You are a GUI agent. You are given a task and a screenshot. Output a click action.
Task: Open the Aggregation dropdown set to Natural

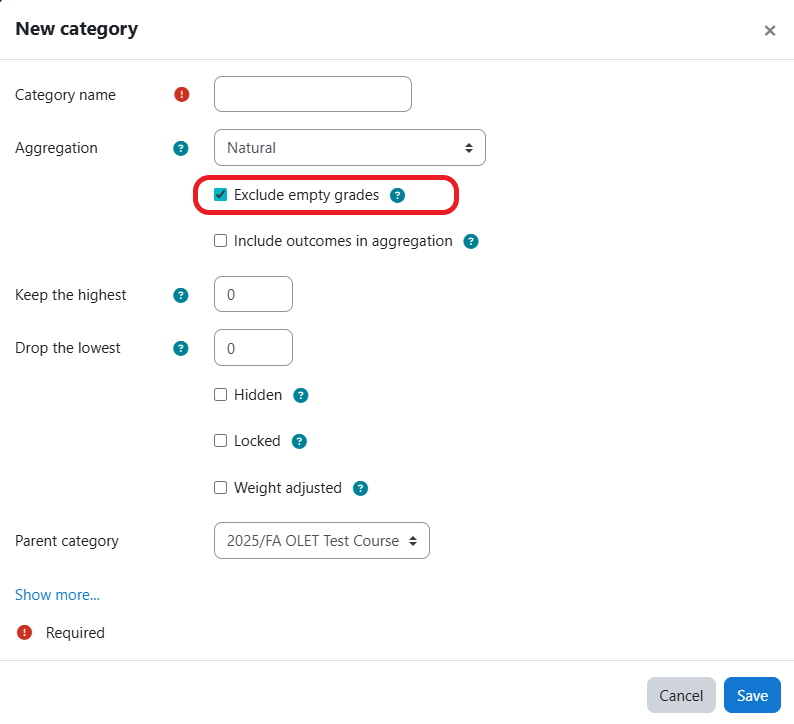click(349, 148)
